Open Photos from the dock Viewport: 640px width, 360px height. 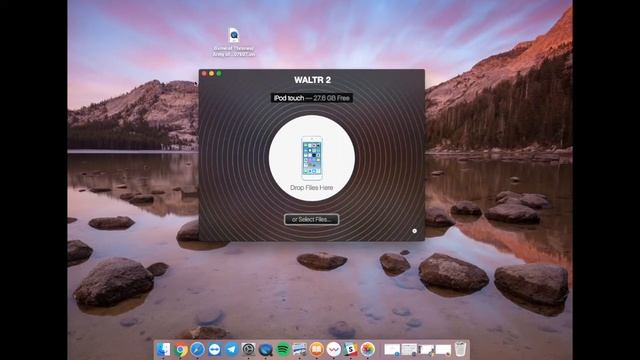pos(367,349)
